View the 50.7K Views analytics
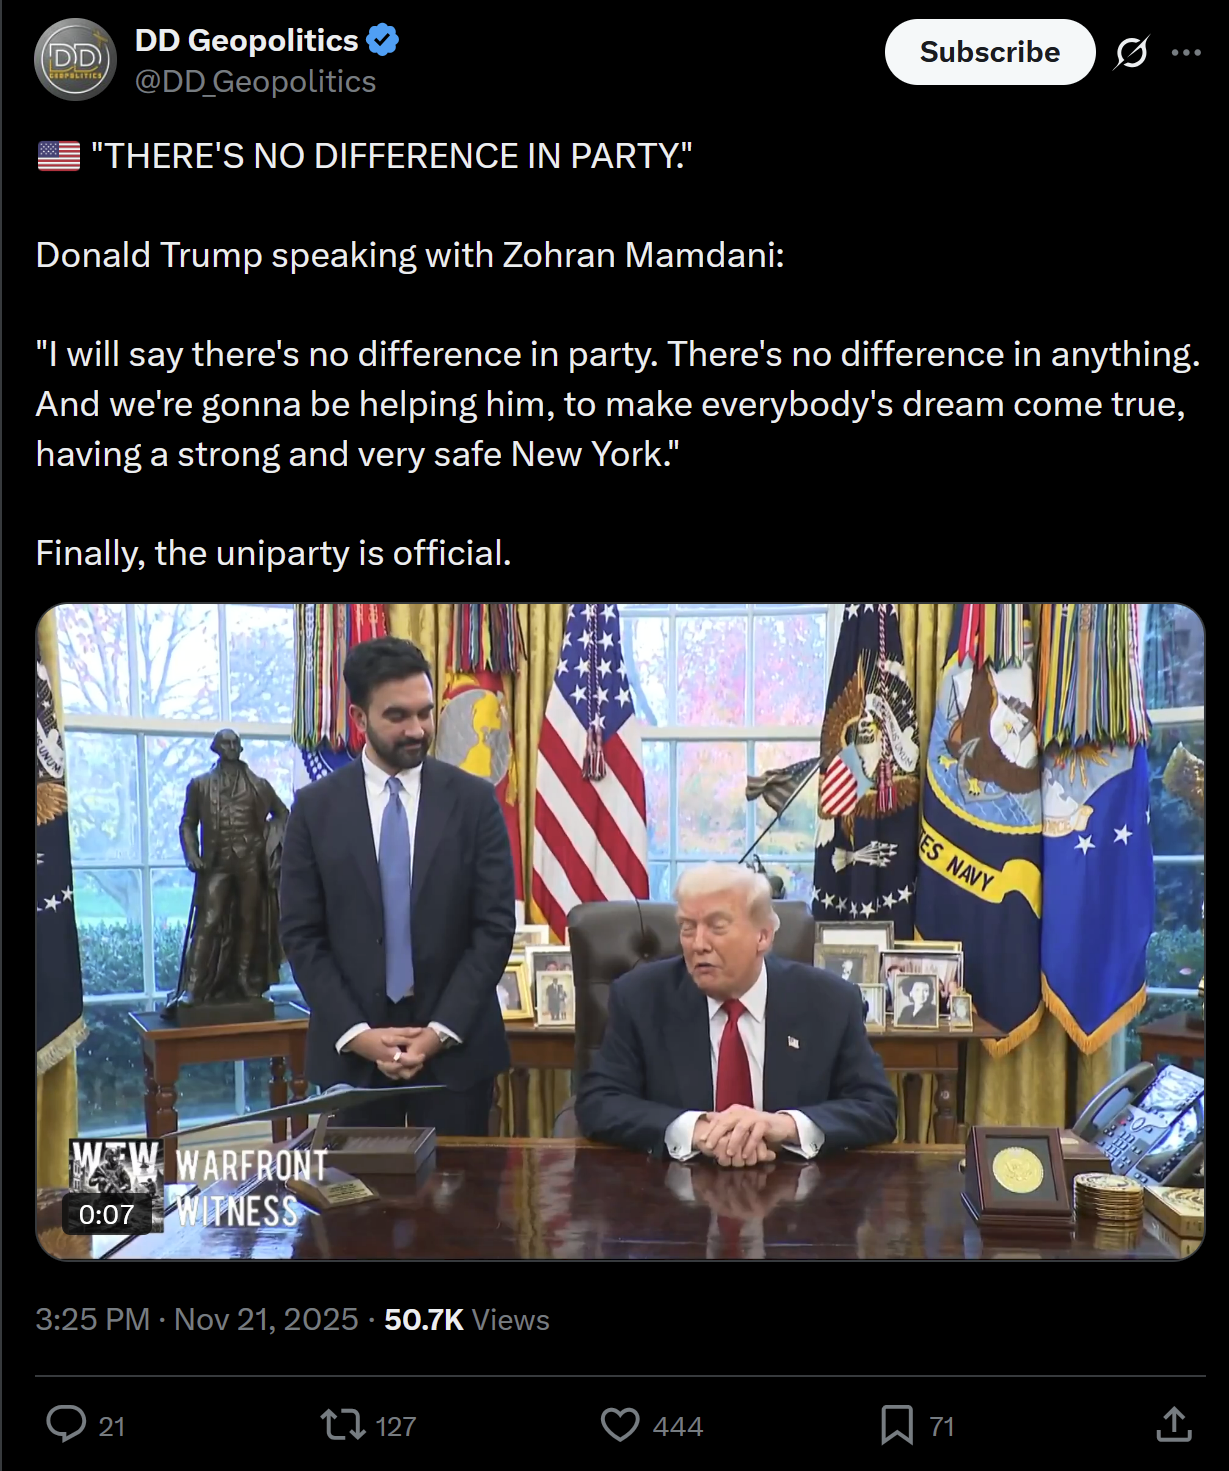Screen dimensions: 1229x1471 point(467,1320)
